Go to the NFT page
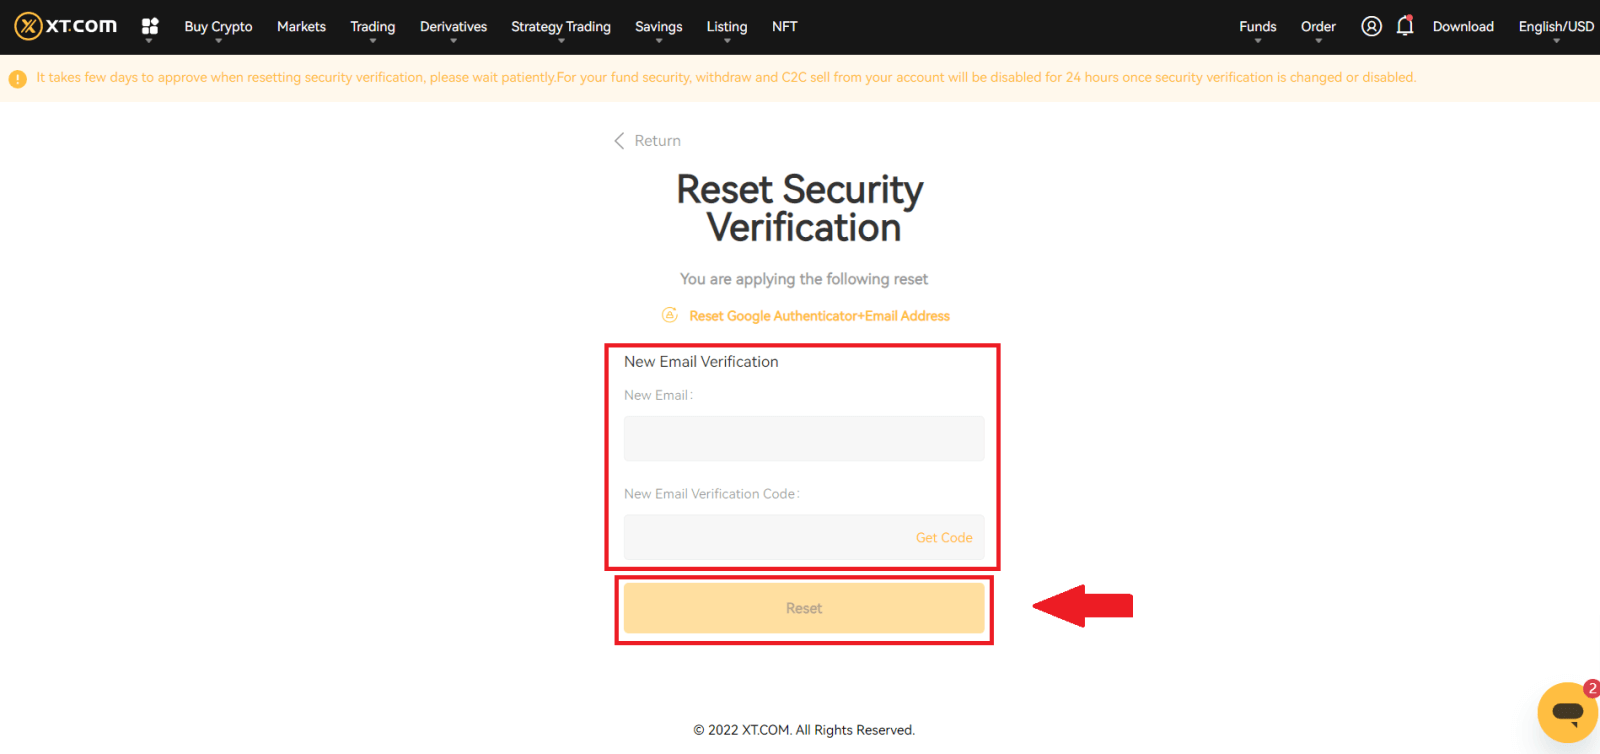The height and width of the screenshot is (754, 1600). click(784, 27)
